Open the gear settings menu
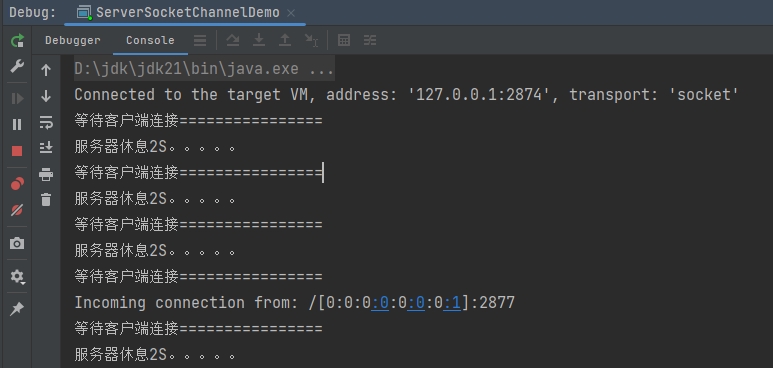The height and width of the screenshot is (368, 773). coord(17,277)
